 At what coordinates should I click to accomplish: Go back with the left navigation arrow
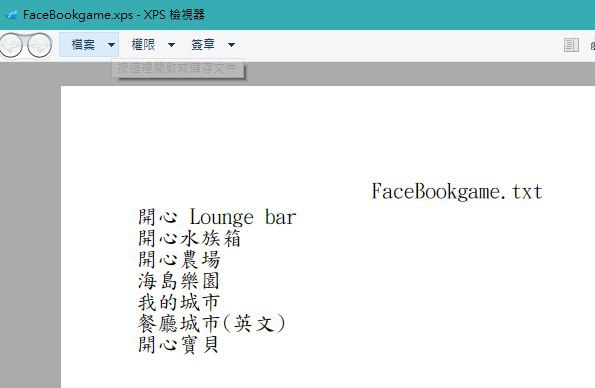[10, 45]
